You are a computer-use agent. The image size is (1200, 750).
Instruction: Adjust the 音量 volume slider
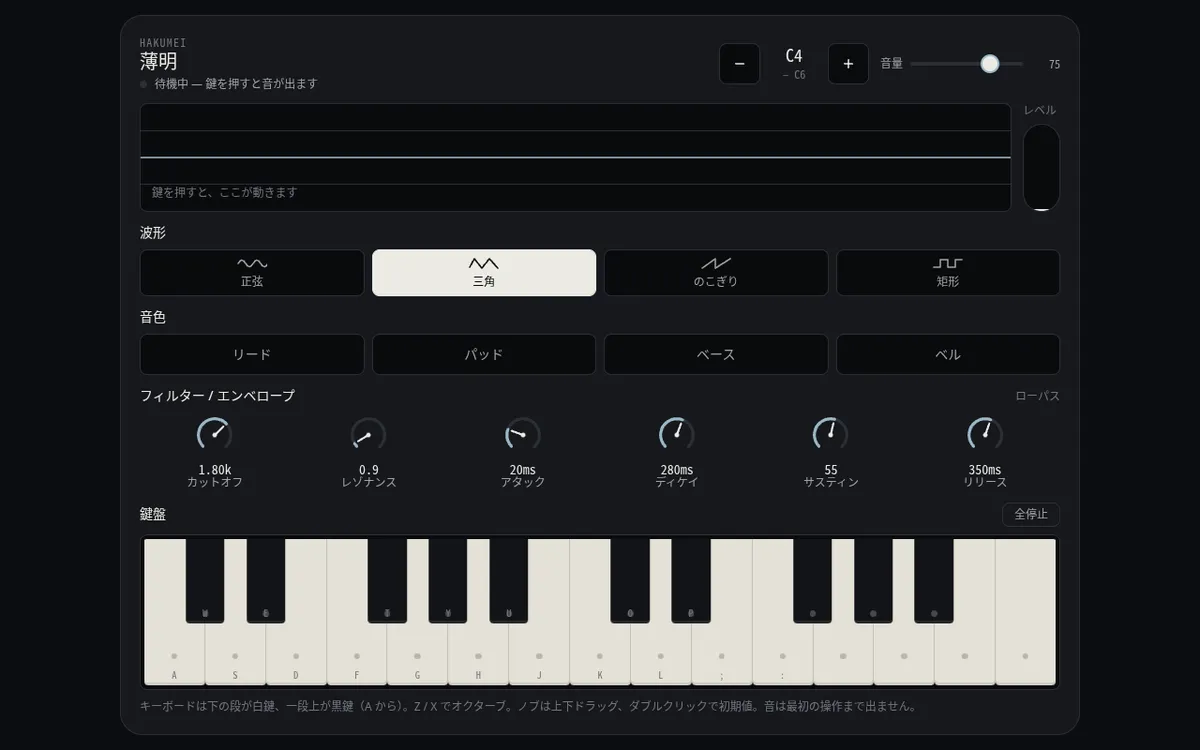(x=967, y=64)
